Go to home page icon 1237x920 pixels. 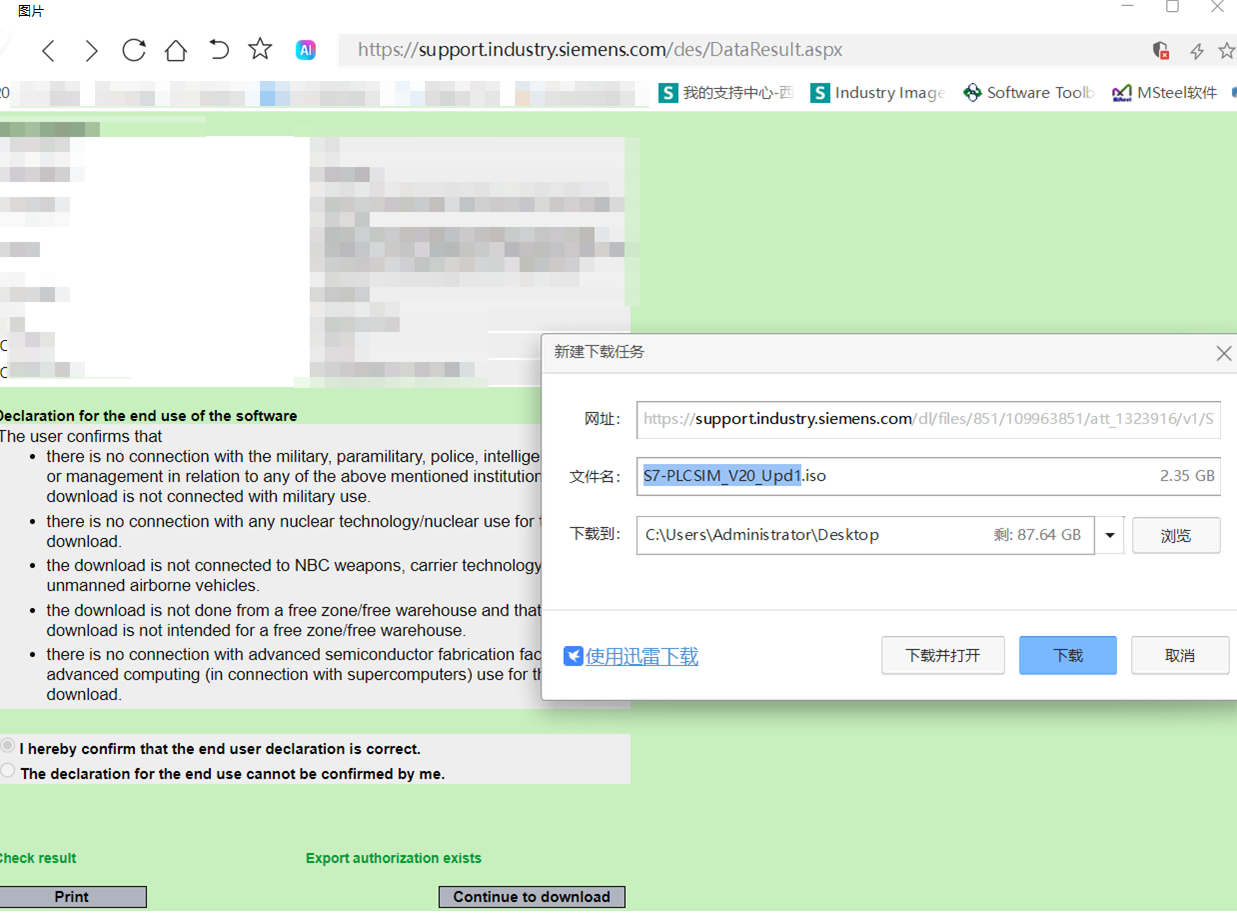176,50
